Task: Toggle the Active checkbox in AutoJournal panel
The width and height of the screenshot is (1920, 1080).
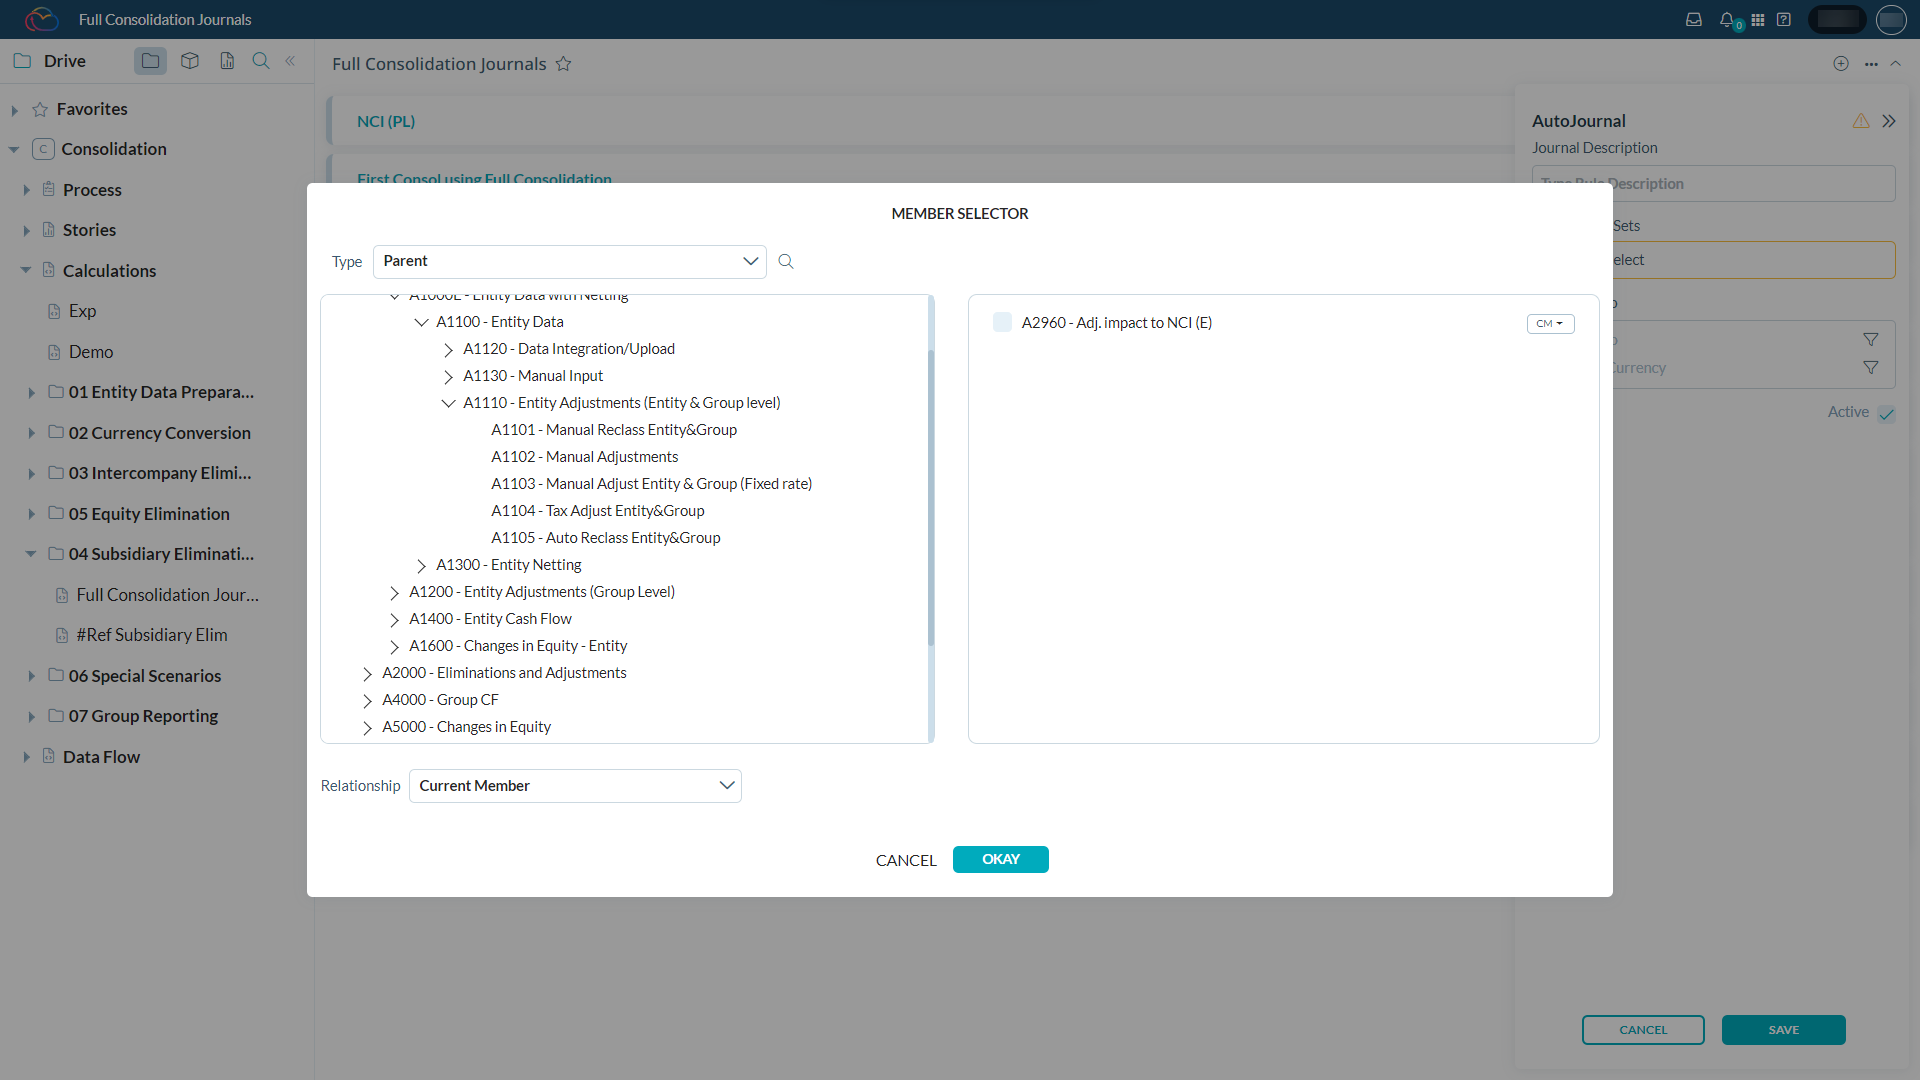Action: tap(1886, 412)
